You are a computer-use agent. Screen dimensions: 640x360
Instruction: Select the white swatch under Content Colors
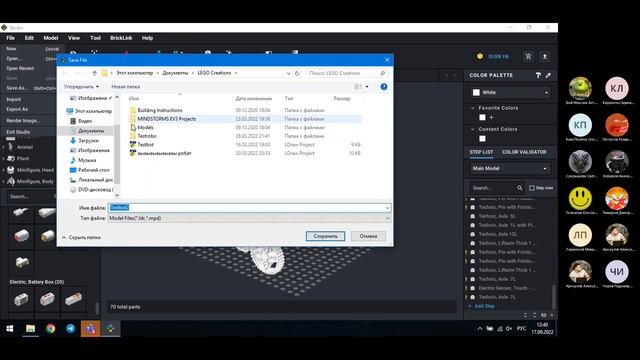pos(482,139)
